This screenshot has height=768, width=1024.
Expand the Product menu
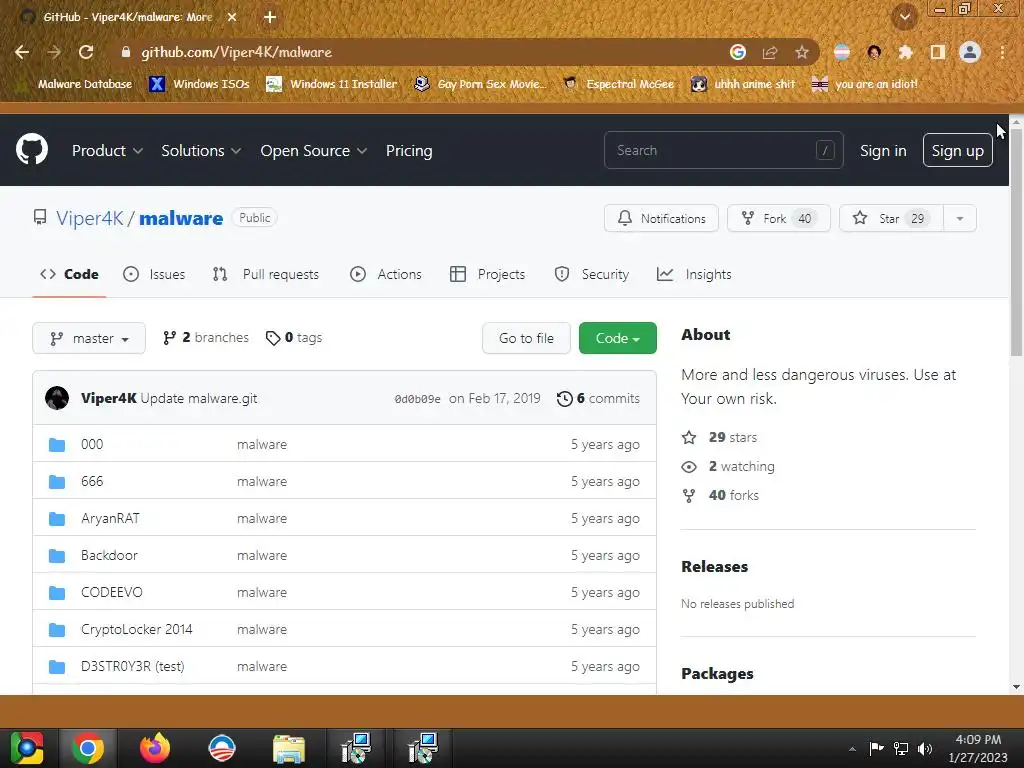(x=107, y=150)
